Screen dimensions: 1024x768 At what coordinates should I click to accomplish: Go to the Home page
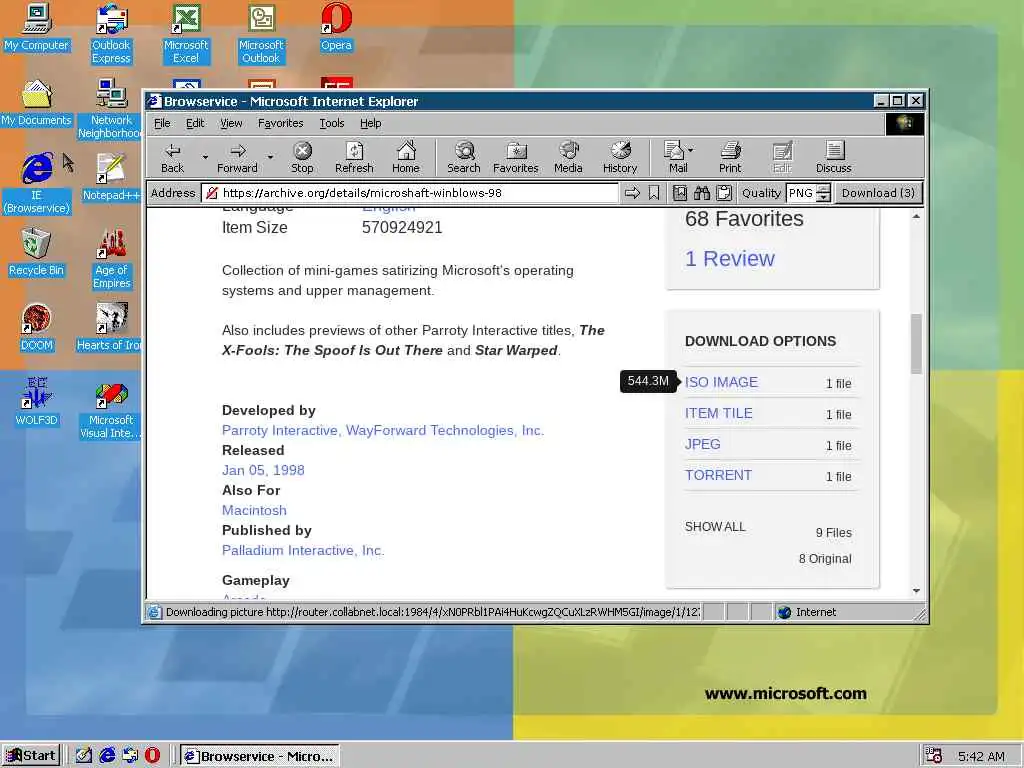tap(406, 158)
